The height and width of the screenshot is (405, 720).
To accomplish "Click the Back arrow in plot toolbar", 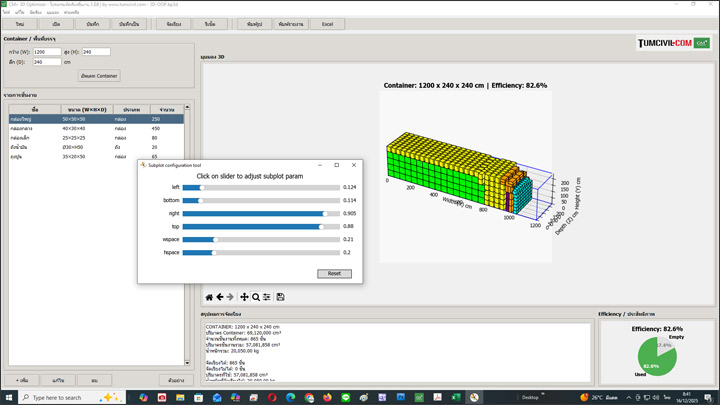I will point(220,297).
